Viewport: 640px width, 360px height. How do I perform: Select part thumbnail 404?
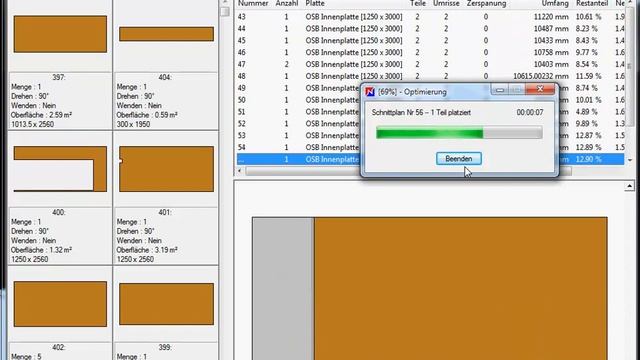166,34
